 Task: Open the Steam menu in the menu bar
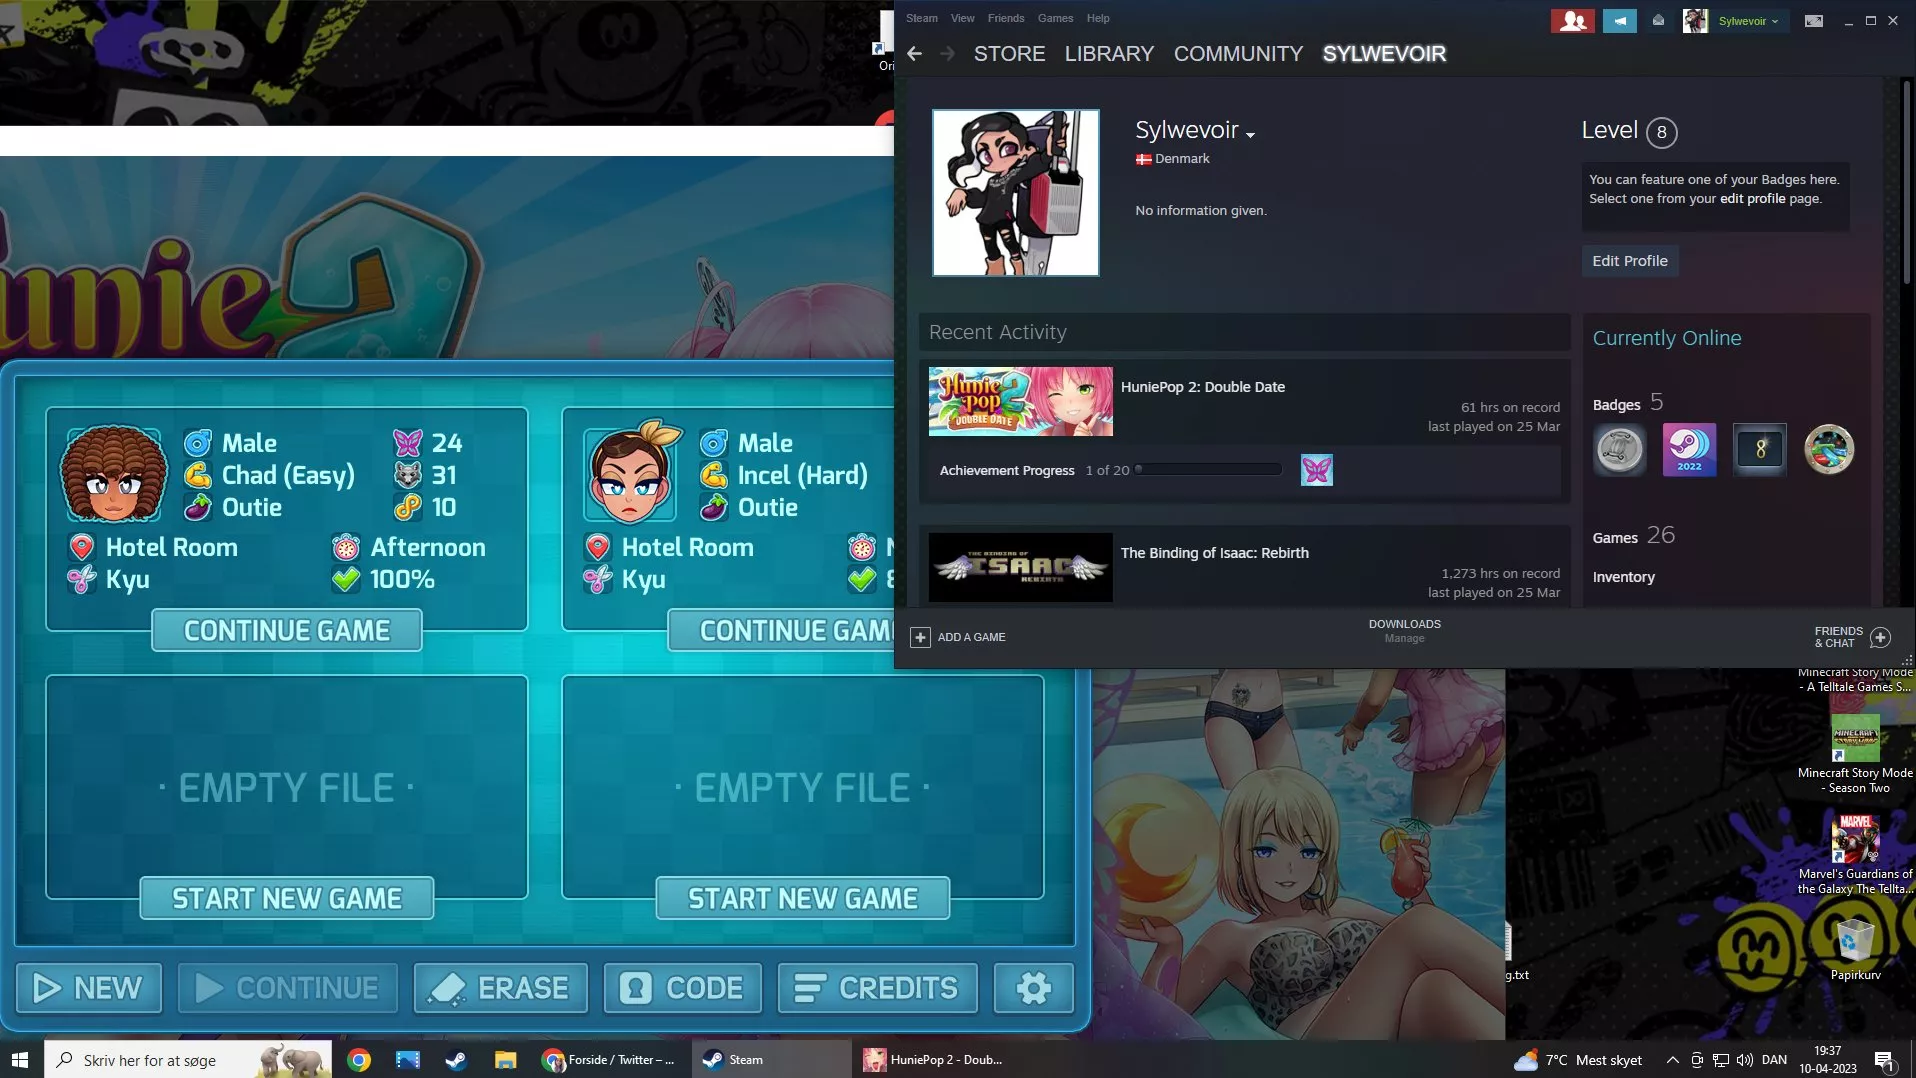point(920,17)
